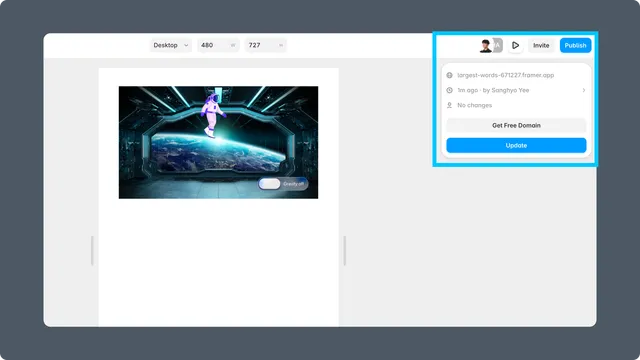Screen dimensions: 640x360
Task: Click the blue Update button
Action: click(516, 145)
